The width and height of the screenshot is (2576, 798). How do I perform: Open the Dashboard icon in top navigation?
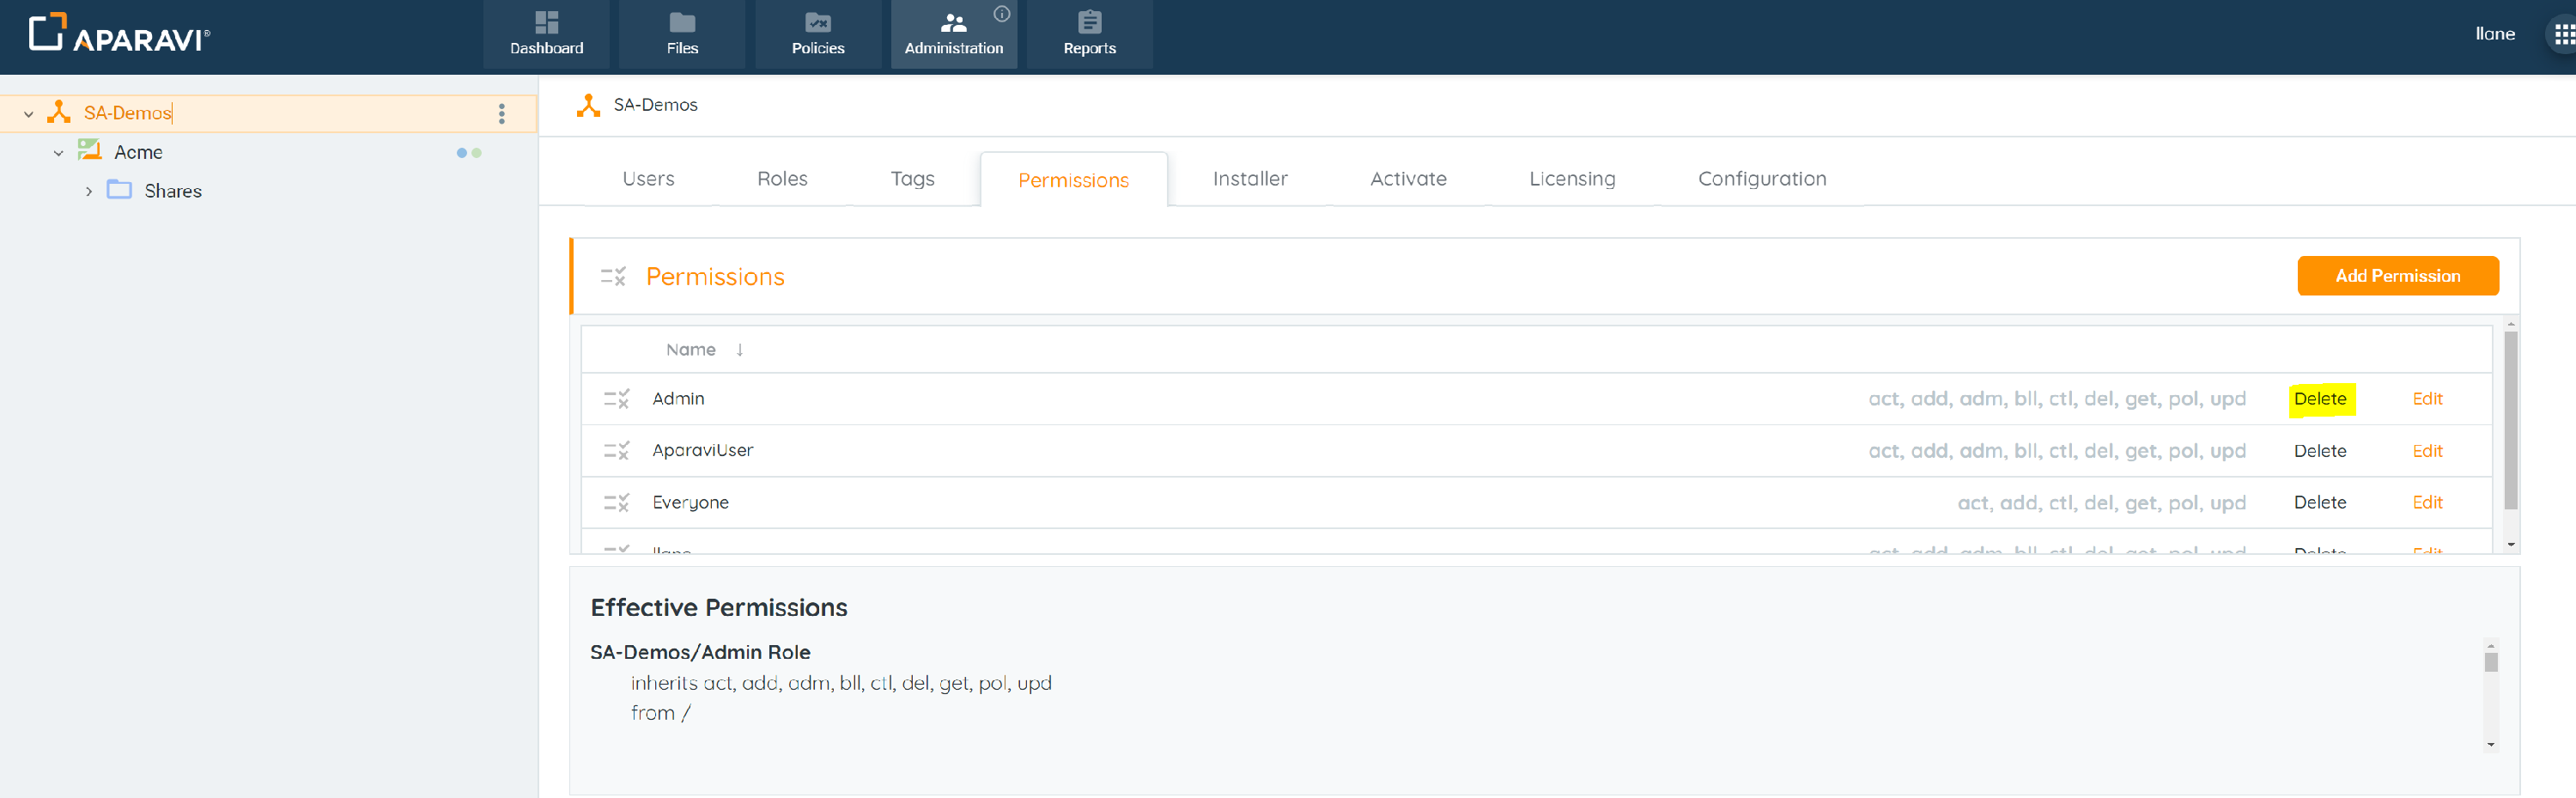pos(546,23)
